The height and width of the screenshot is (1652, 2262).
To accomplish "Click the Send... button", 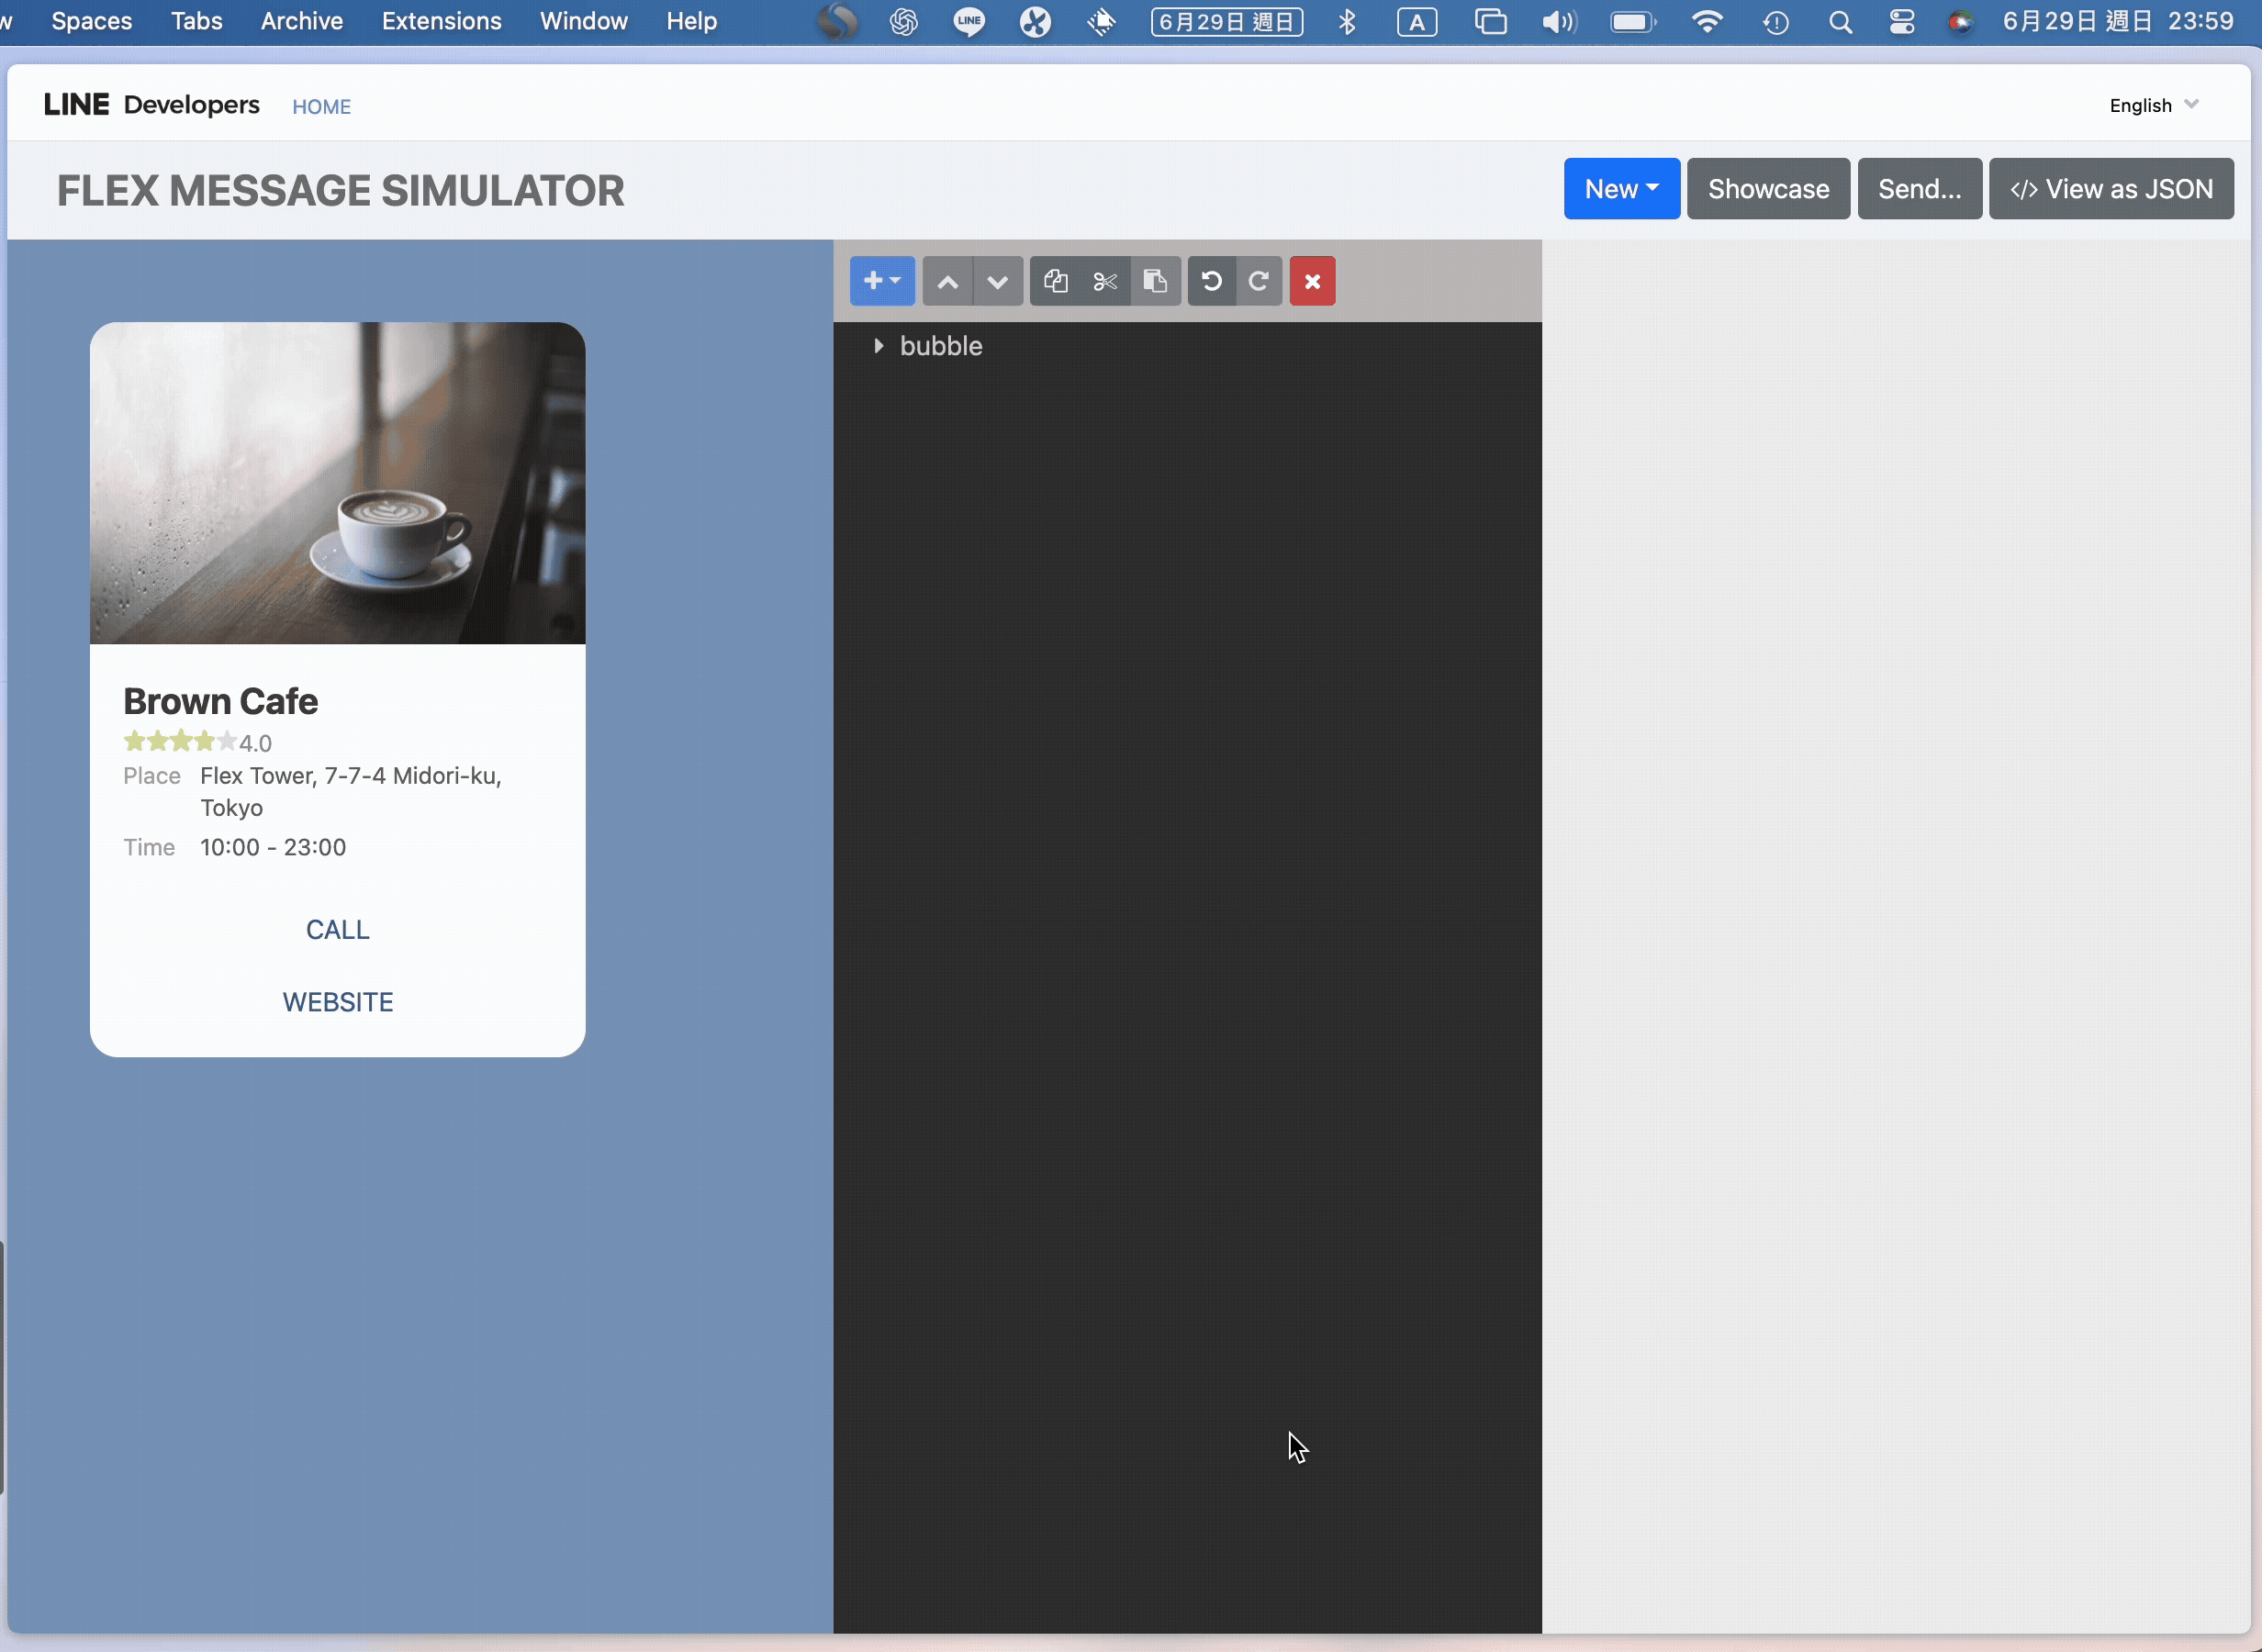I will click(x=1919, y=189).
